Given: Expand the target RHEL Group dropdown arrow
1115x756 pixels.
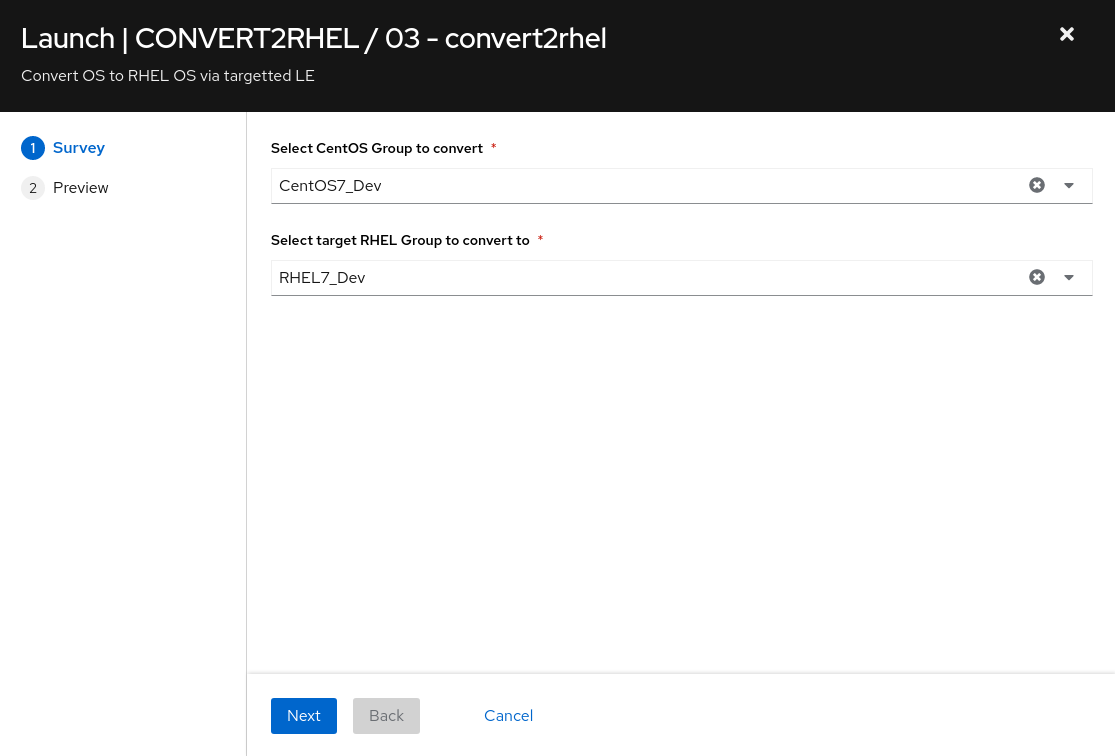Looking at the screenshot, I should (x=1069, y=277).
